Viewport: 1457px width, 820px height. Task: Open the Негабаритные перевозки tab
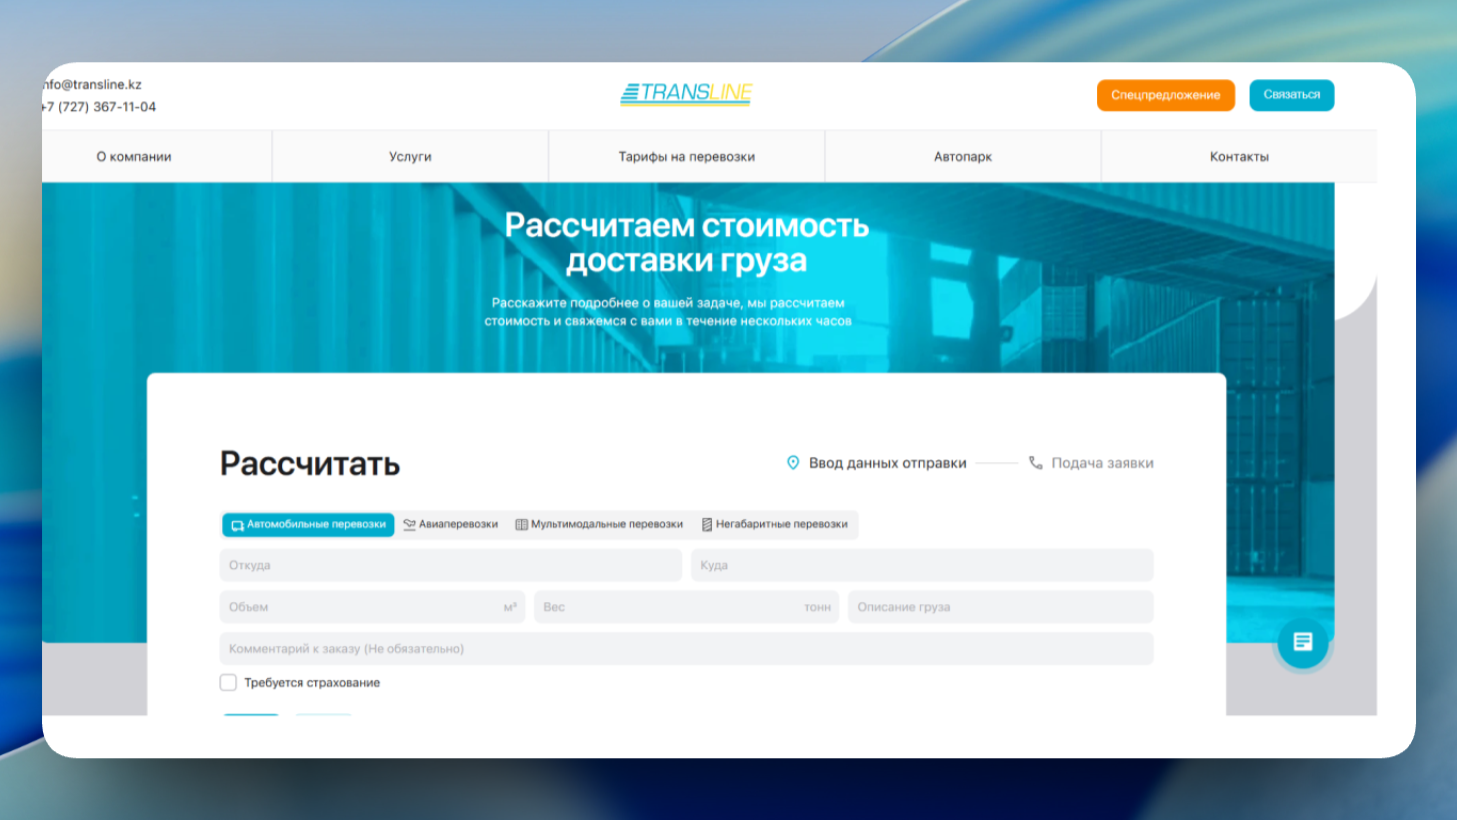pyautogui.click(x=775, y=525)
